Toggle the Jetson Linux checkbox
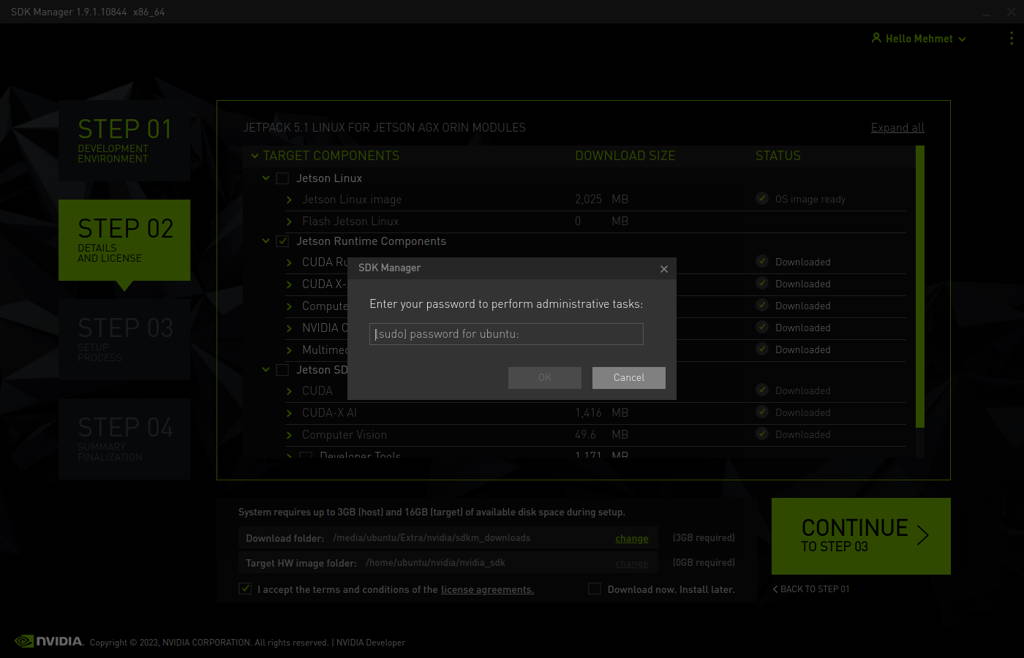 [282, 178]
